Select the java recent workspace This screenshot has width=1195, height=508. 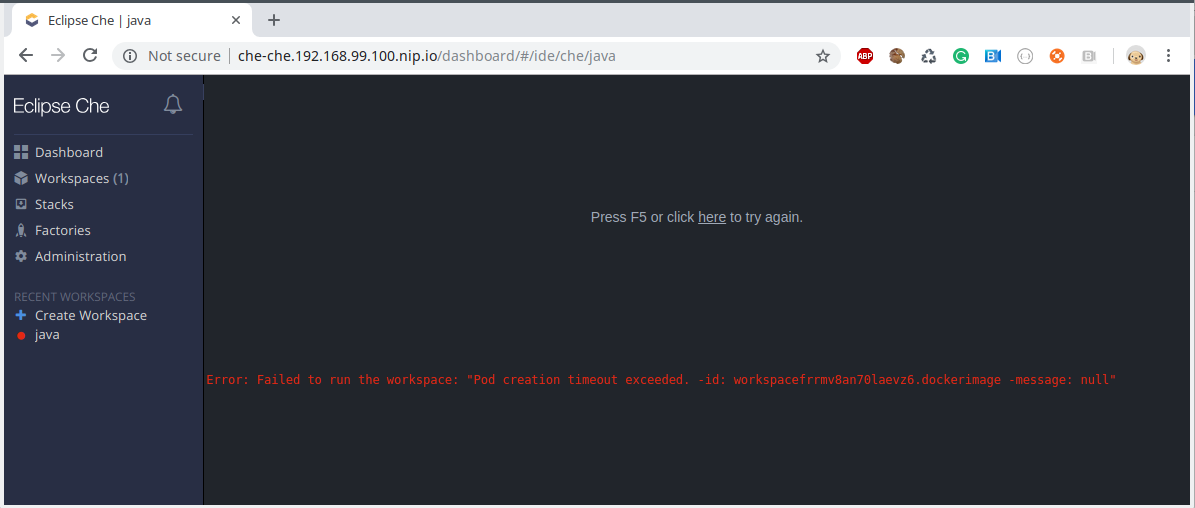pos(47,334)
